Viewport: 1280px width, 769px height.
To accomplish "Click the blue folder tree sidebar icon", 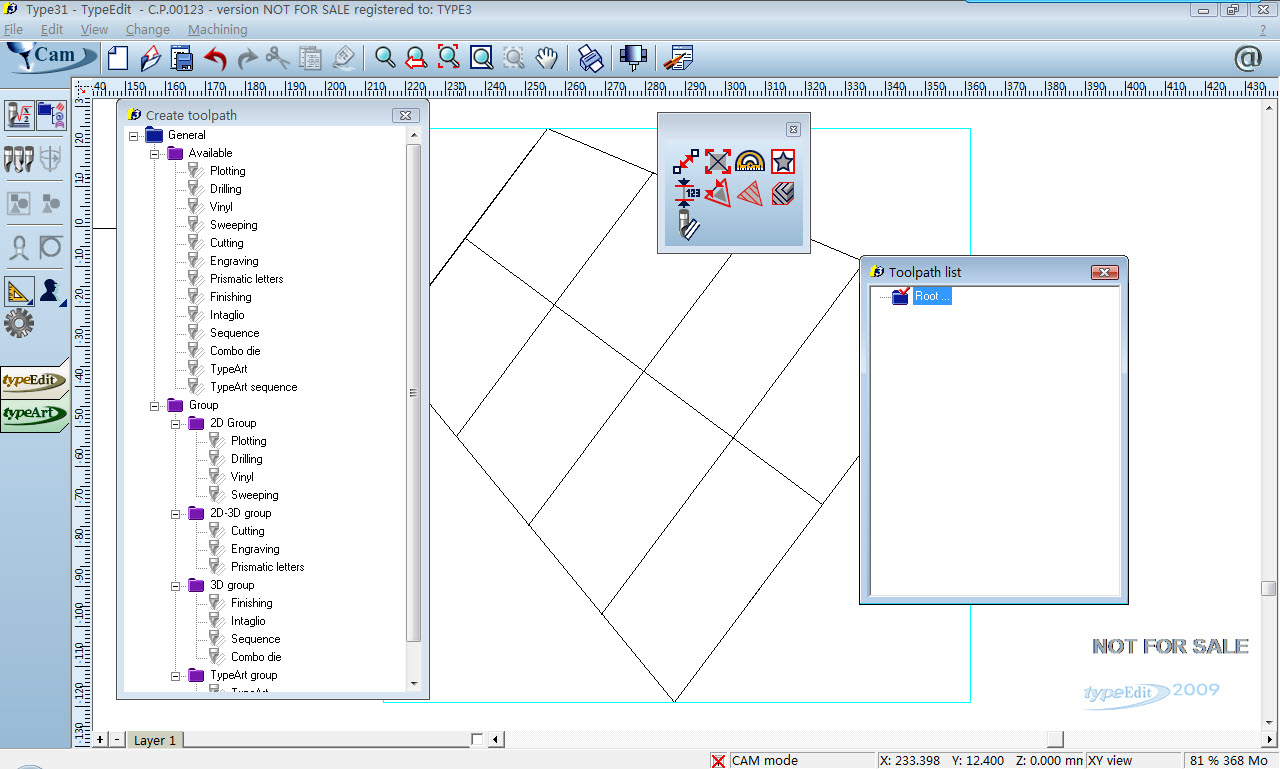I will pos(51,115).
